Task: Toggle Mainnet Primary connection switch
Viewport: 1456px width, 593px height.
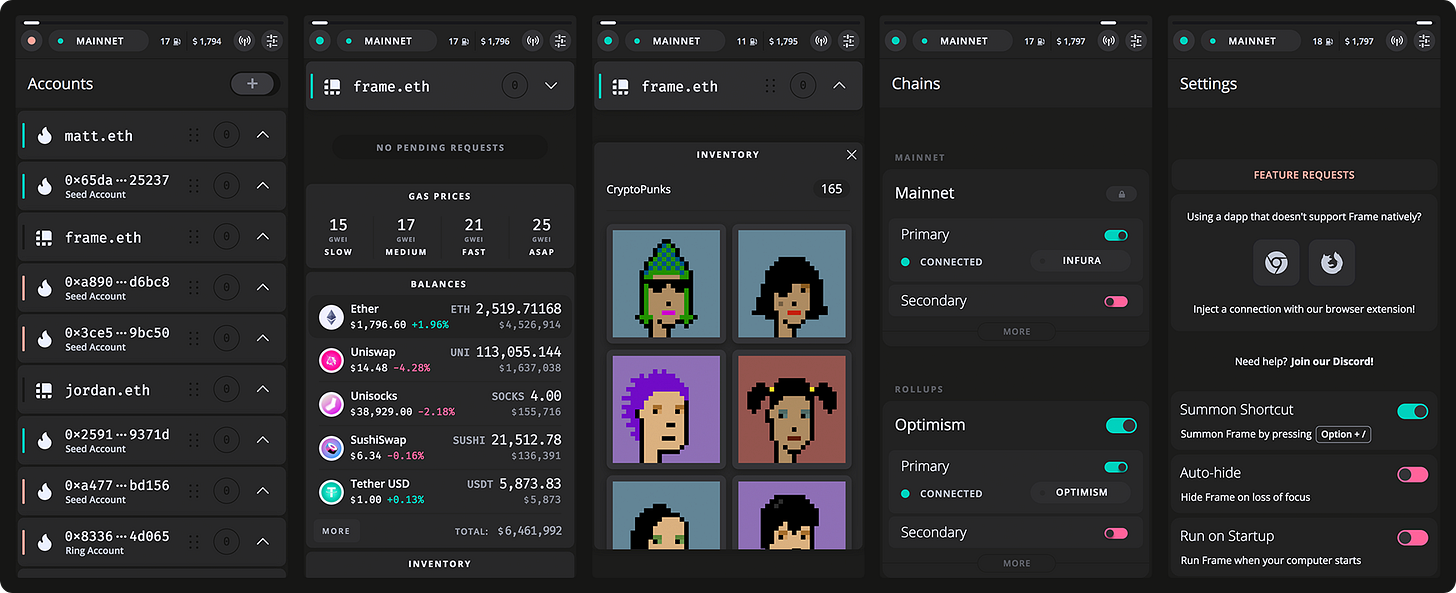Action: (1116, 235)
